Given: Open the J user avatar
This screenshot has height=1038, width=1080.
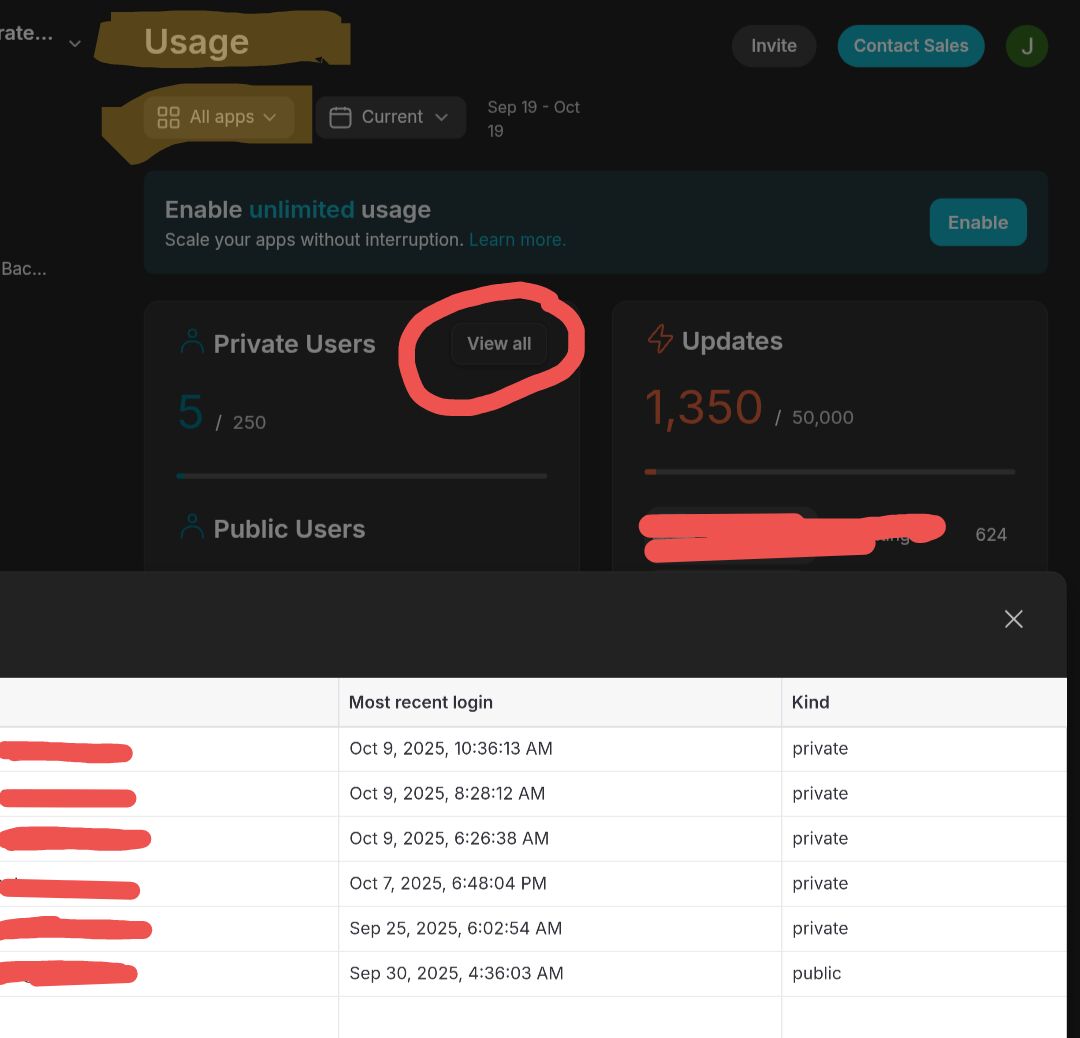Looking at the screenshot, I should tap(1026, 46).
